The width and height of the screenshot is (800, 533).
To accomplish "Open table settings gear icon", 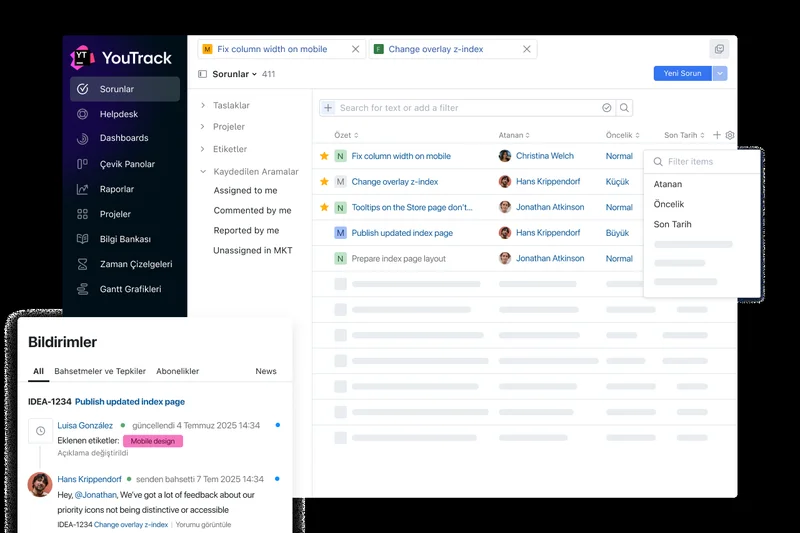I will point(730,135).
